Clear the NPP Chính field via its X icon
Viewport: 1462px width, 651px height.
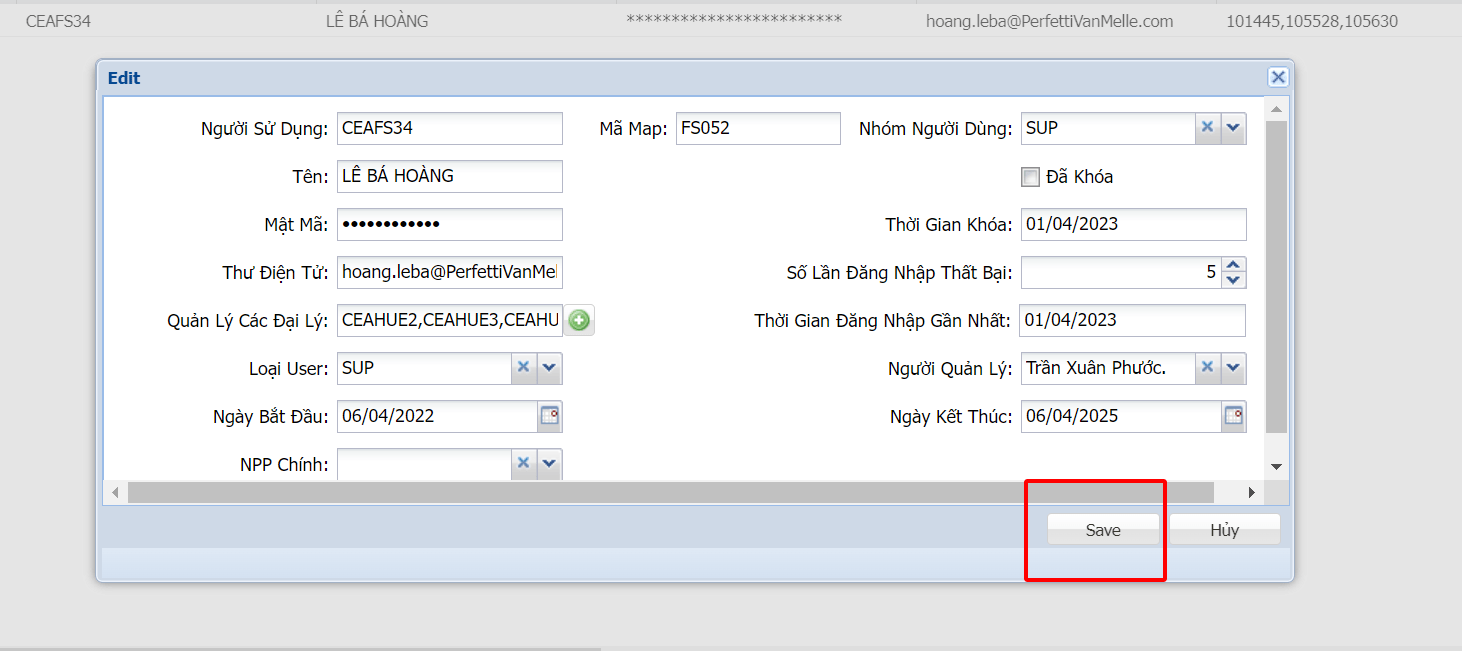coord(523,464)
